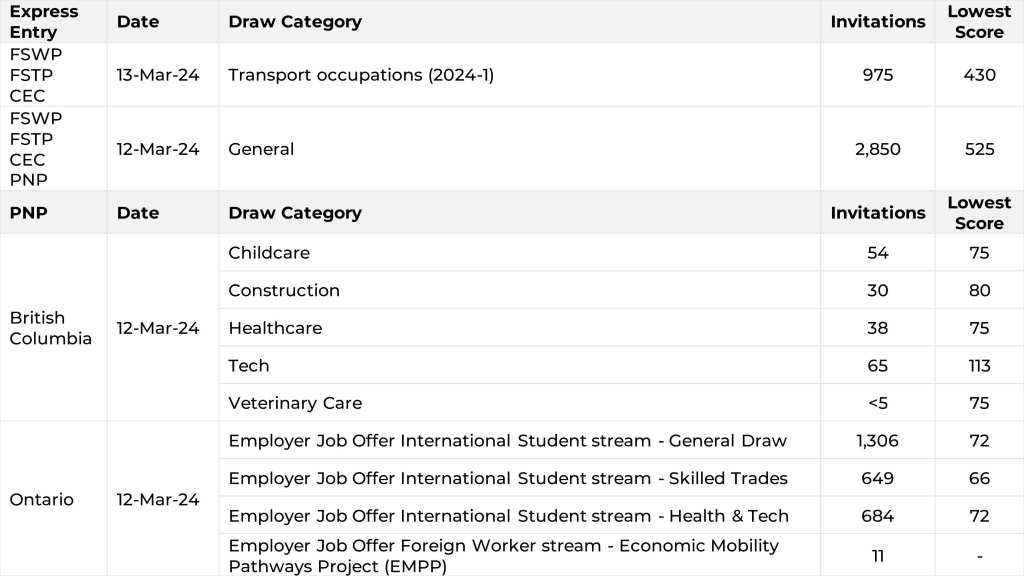This screenshot has width=1024, height=576.
Task: Select the "13-Mar-24" date cell
Action: point(158,75)
